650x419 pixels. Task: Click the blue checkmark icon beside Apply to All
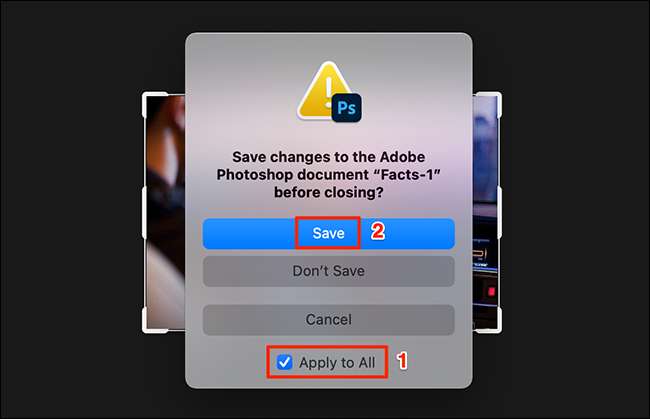(x=284, y=362)
